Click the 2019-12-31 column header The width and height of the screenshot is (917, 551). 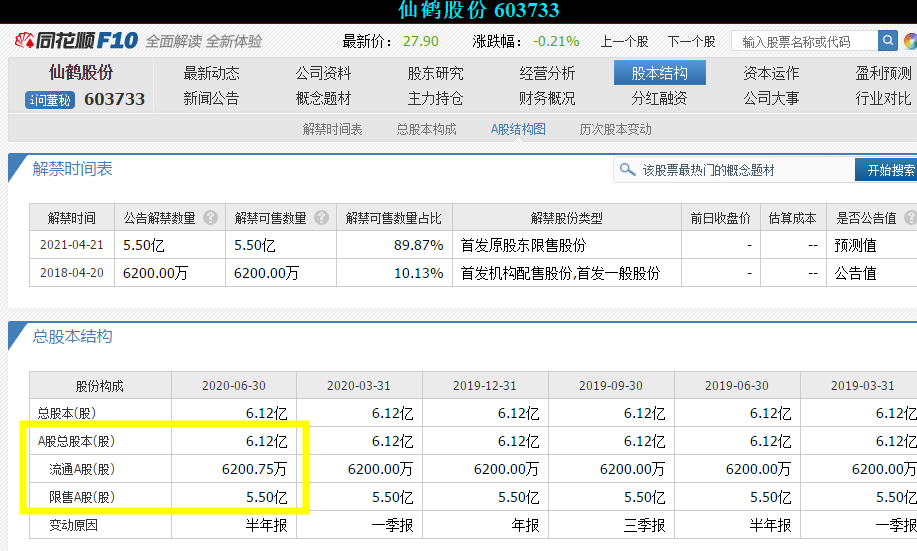pyautogui.click(x=485, y=385)
